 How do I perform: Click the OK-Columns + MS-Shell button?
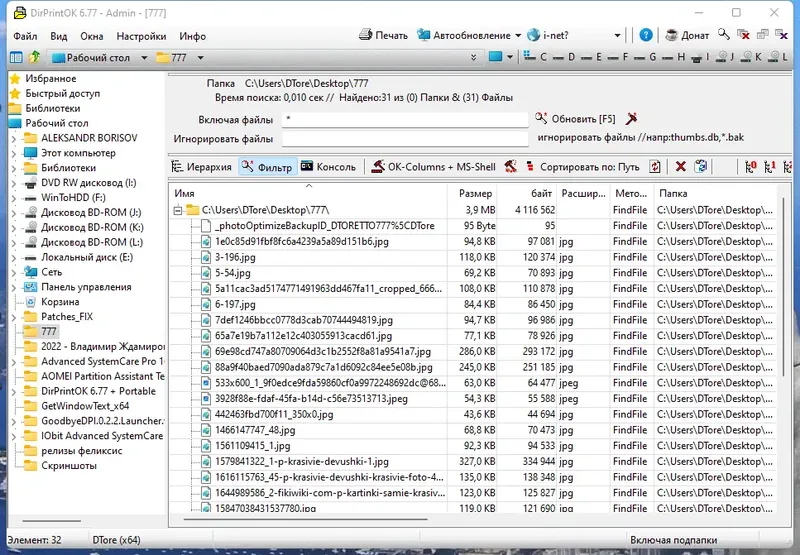pyautogui.click(x=433, y=167)
